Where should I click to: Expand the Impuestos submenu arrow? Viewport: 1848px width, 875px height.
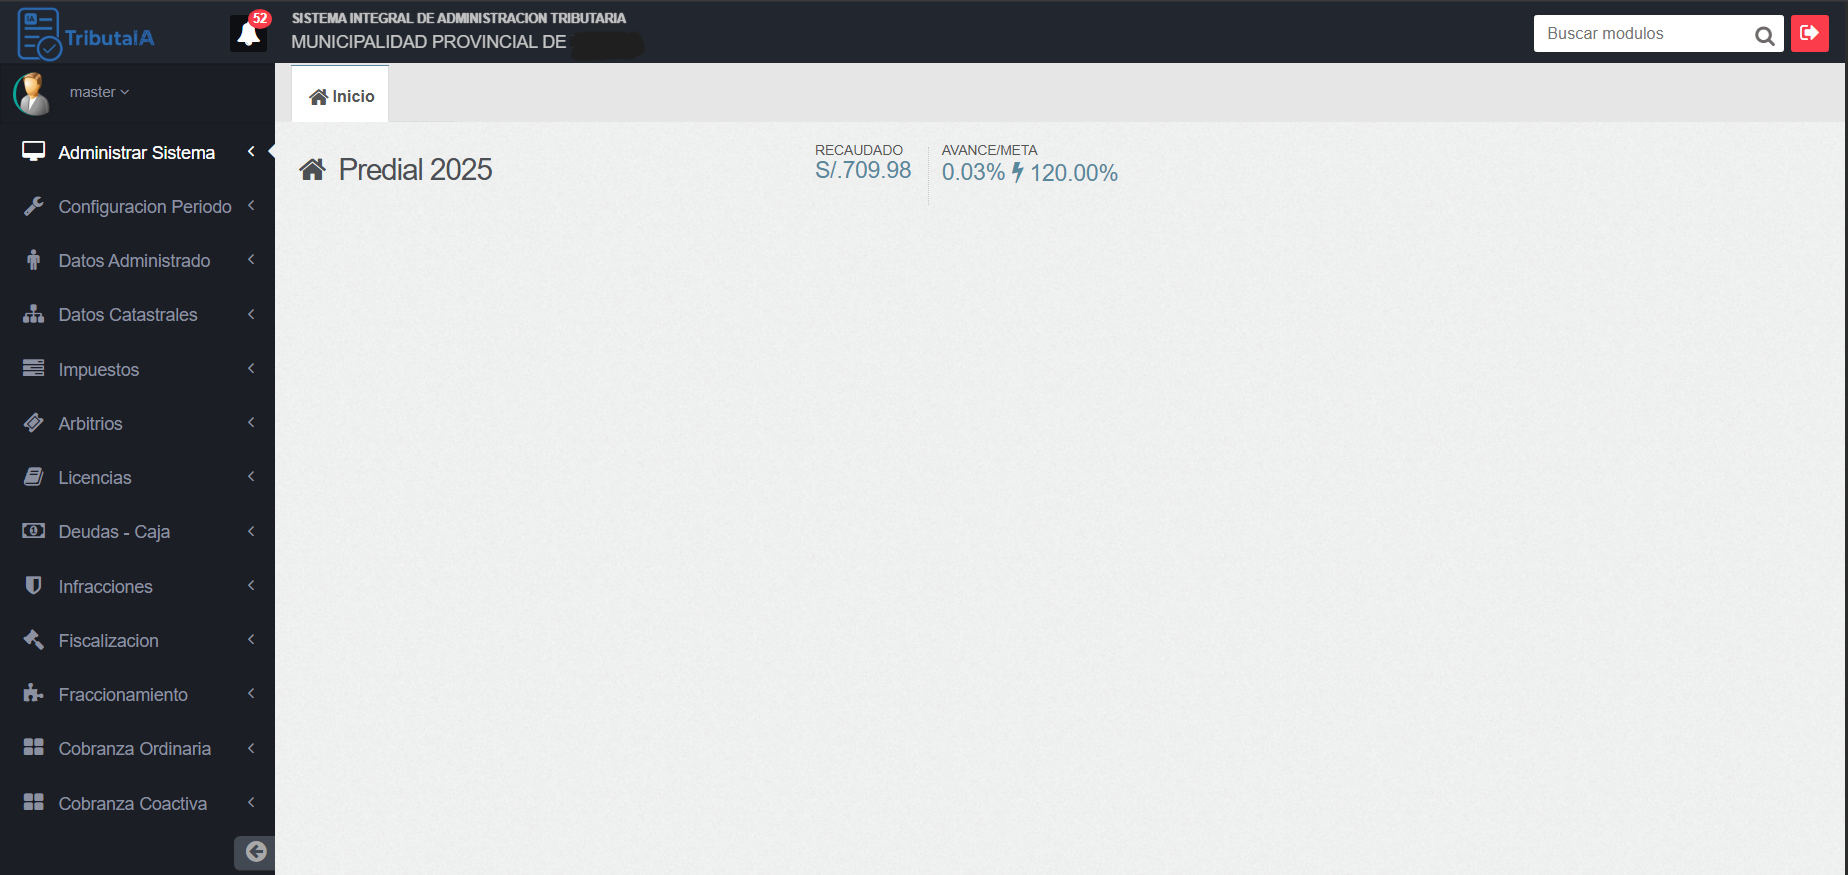pos(251,369)
